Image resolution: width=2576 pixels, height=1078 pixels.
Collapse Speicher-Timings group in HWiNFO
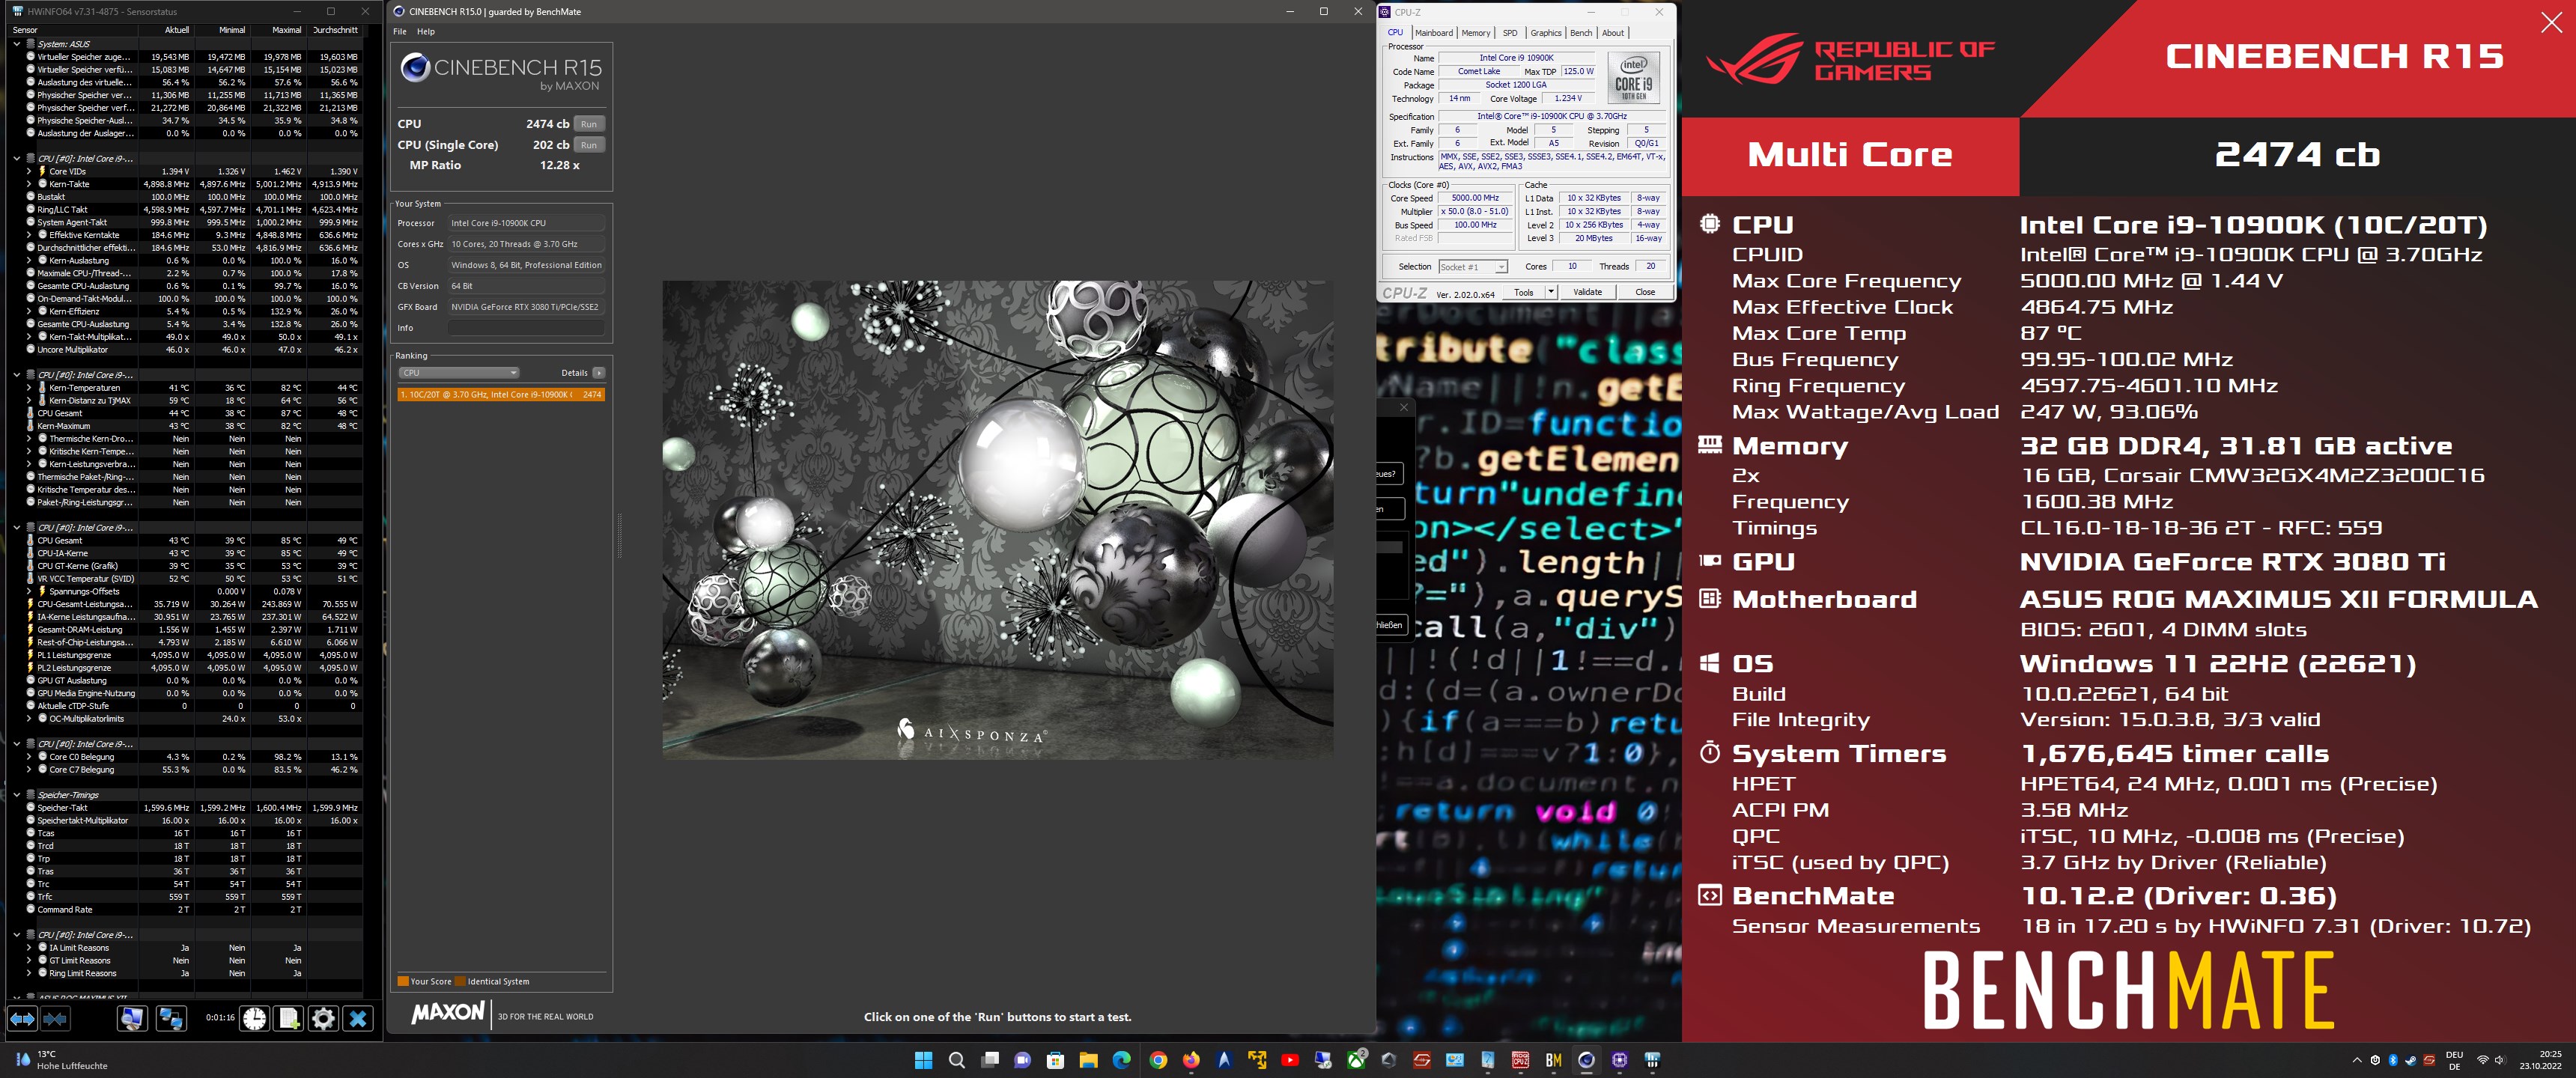click(x=17, y=795)
